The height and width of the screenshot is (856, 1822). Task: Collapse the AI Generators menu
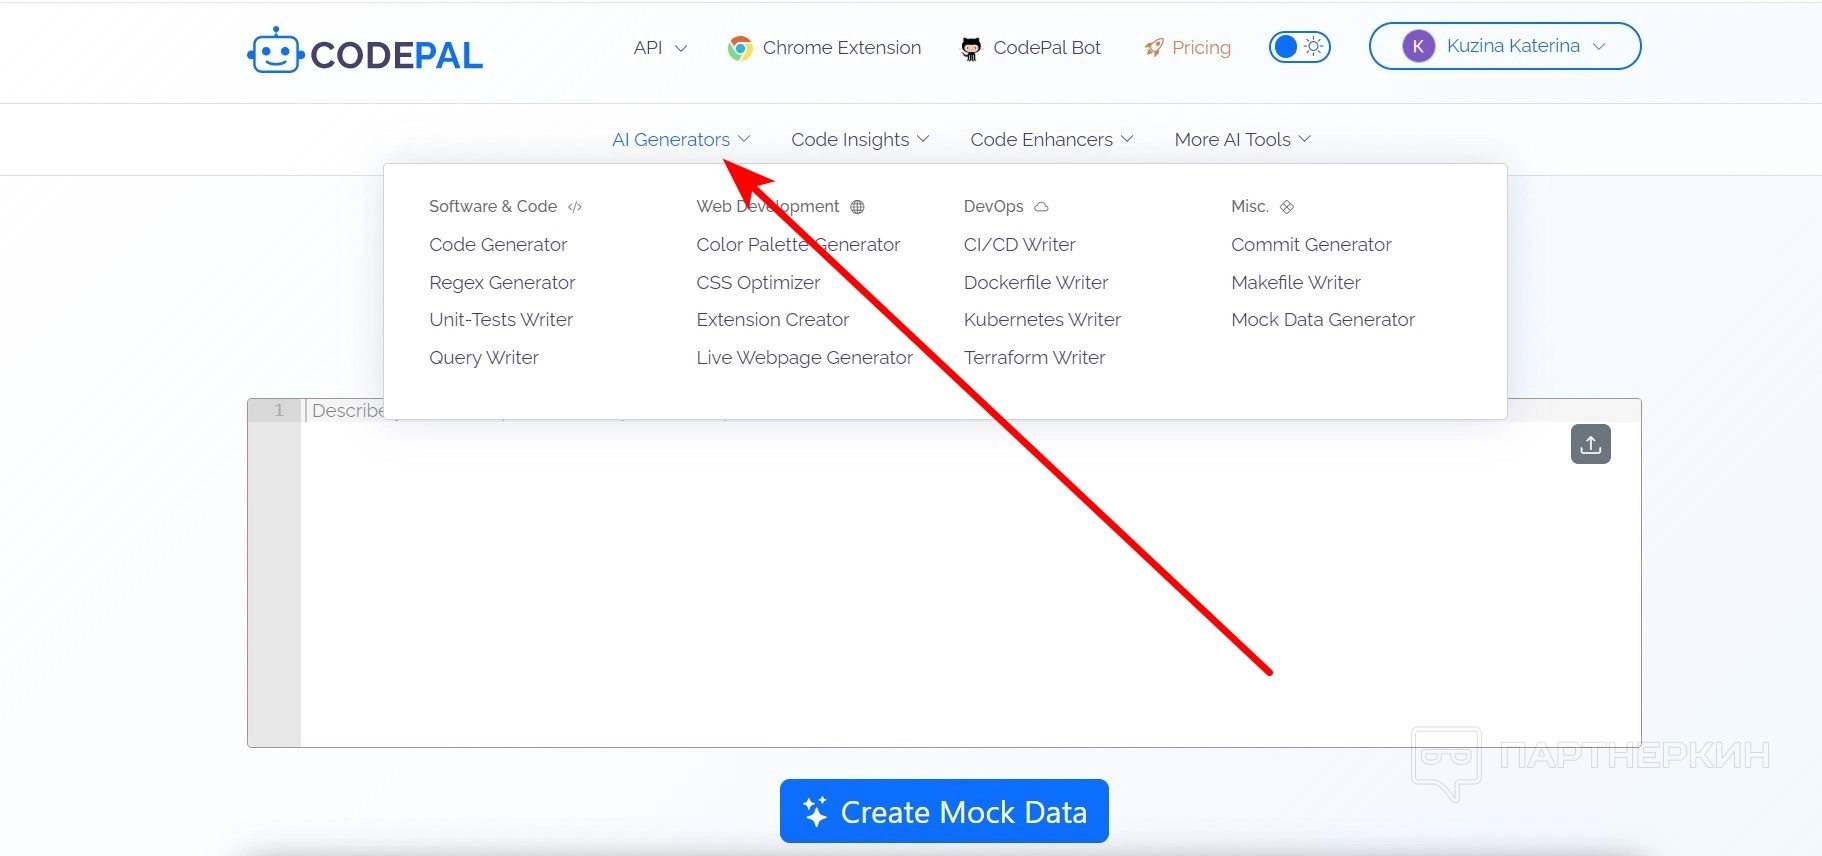[x=681, y=140]
